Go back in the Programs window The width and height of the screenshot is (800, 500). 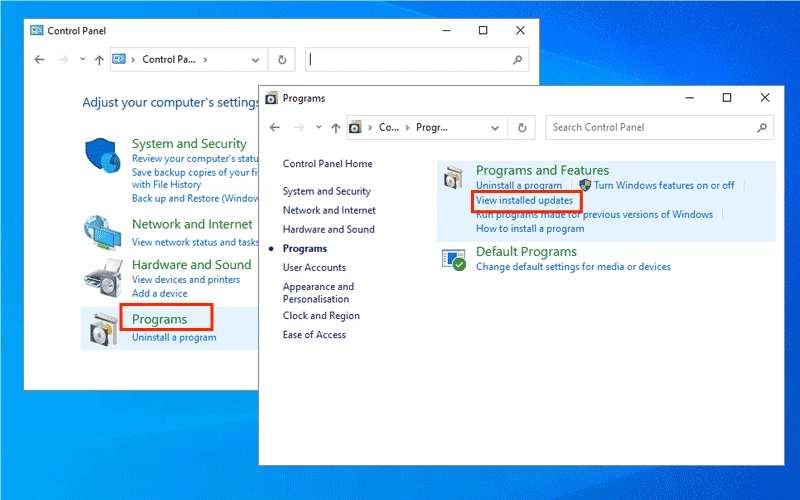(x=274, y=128)
